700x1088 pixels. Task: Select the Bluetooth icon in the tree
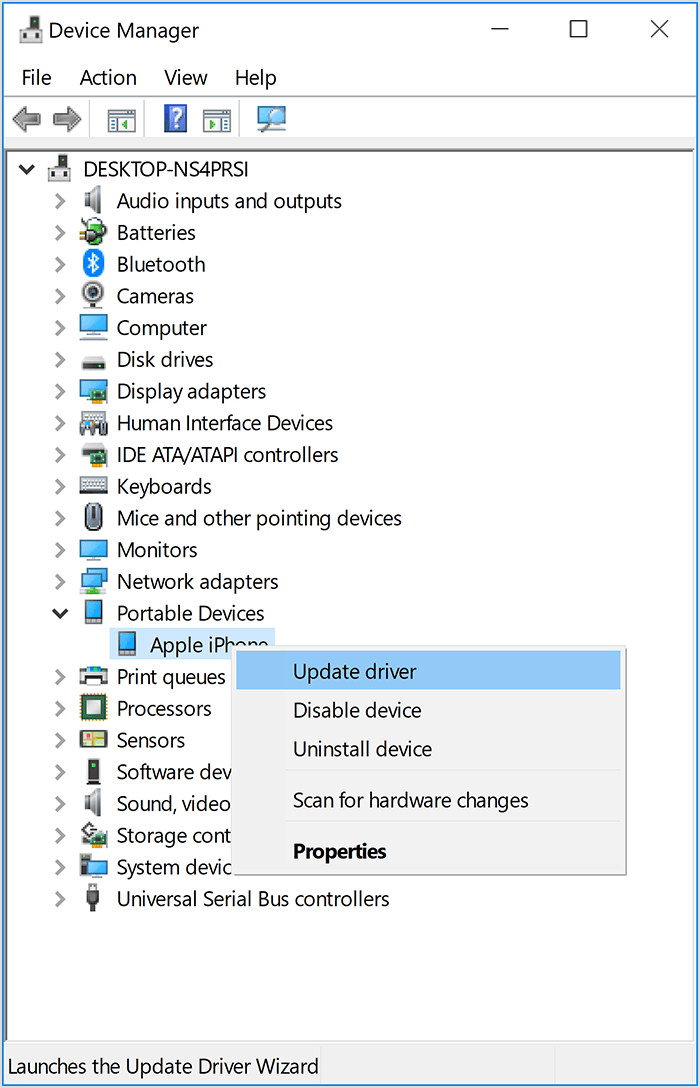[x=93, y=264]
